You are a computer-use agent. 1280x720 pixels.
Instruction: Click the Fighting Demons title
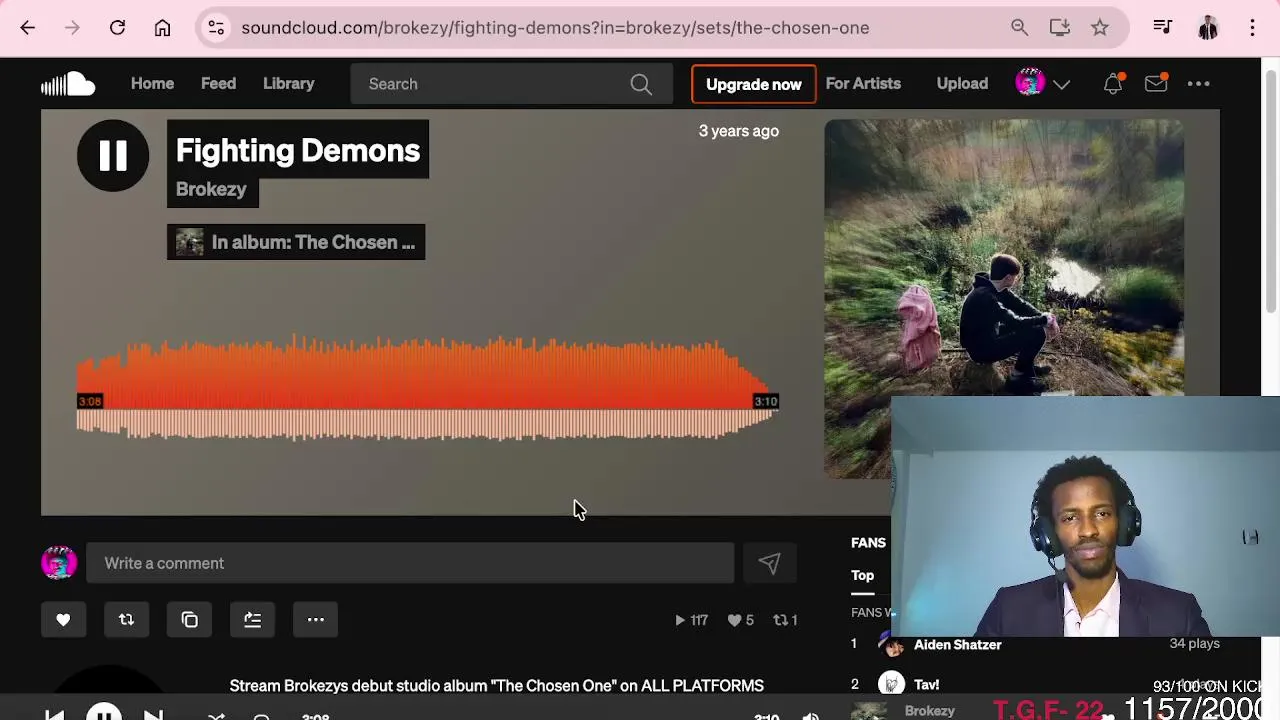[x=298, y=150]
